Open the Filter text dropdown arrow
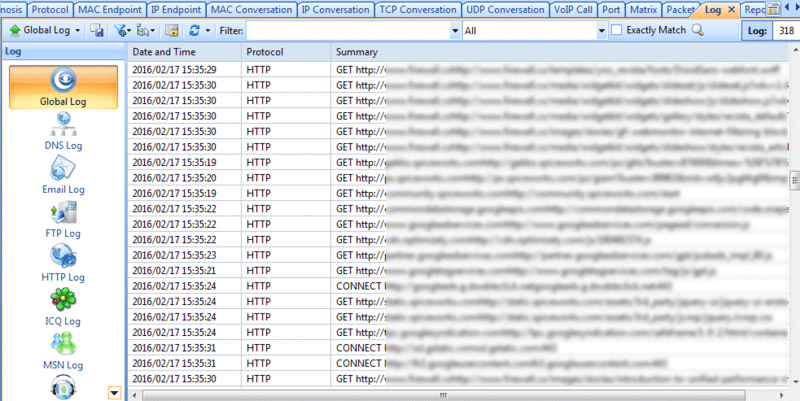 (x=455, y=31)
